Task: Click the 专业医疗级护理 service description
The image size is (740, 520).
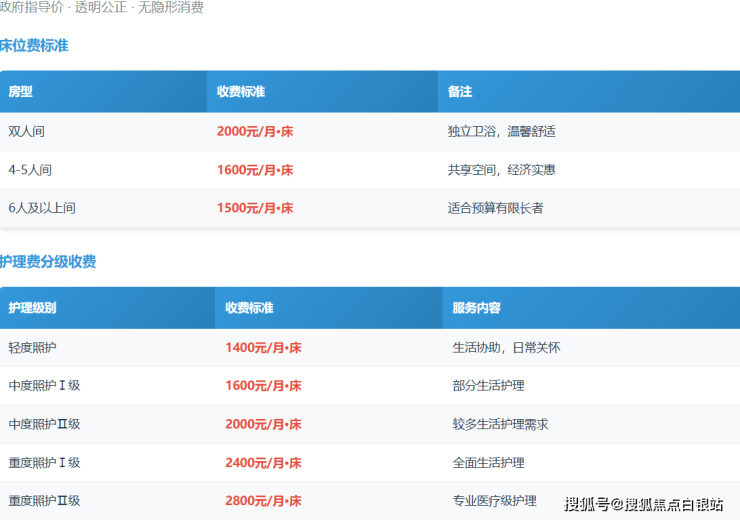Action: tap(495, 501)
